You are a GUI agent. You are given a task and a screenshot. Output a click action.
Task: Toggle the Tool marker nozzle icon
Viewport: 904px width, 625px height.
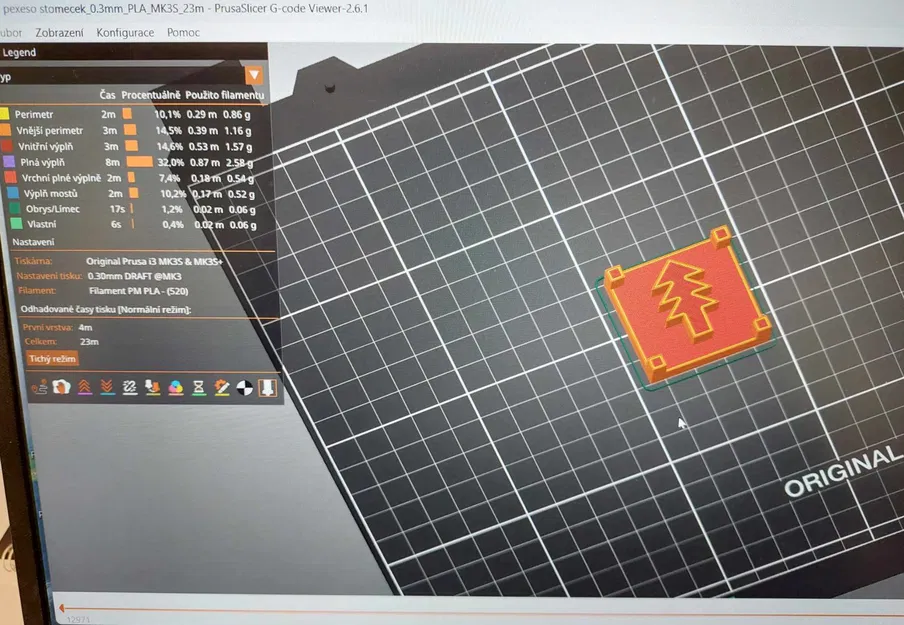267,387
